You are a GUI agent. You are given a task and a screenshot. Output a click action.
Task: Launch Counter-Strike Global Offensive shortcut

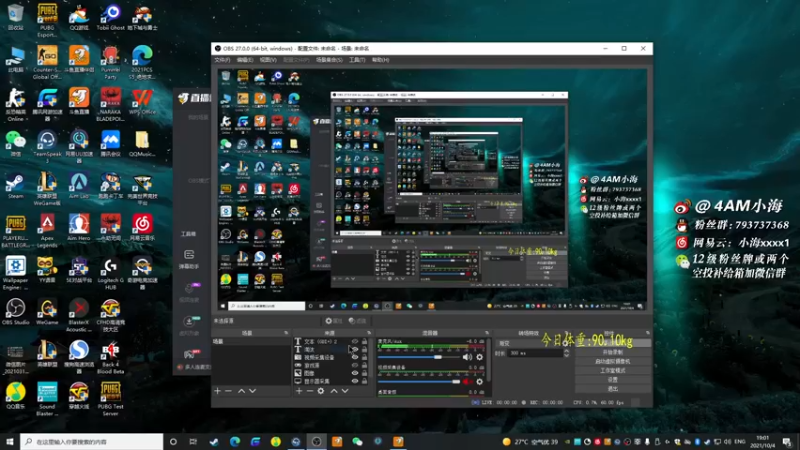point(47,62)
